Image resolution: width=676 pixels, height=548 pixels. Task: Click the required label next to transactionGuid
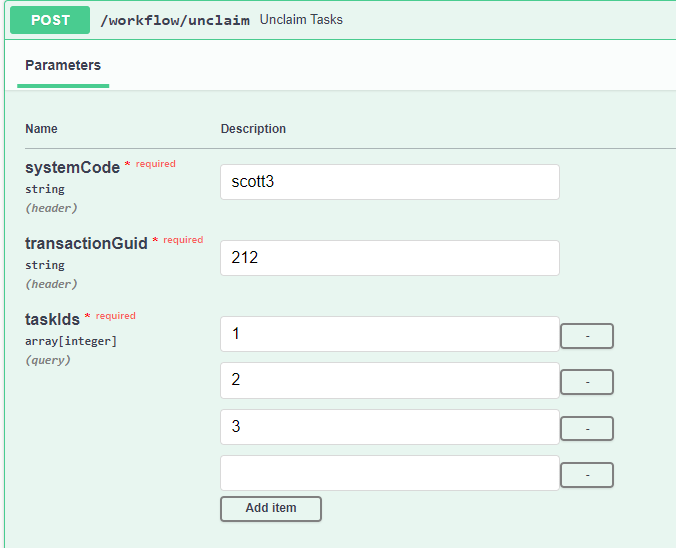click(183, 240)
